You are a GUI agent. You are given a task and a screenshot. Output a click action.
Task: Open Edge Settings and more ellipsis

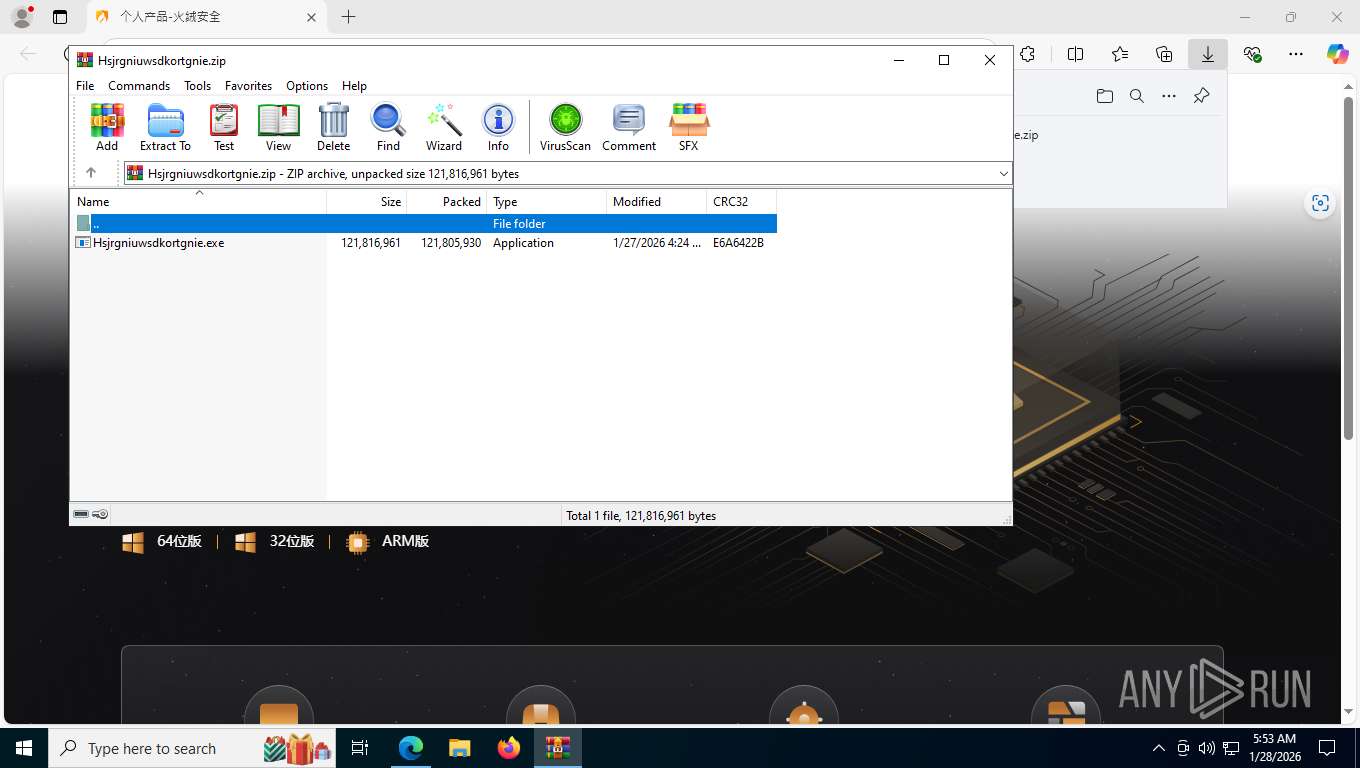coord(1296,54)
